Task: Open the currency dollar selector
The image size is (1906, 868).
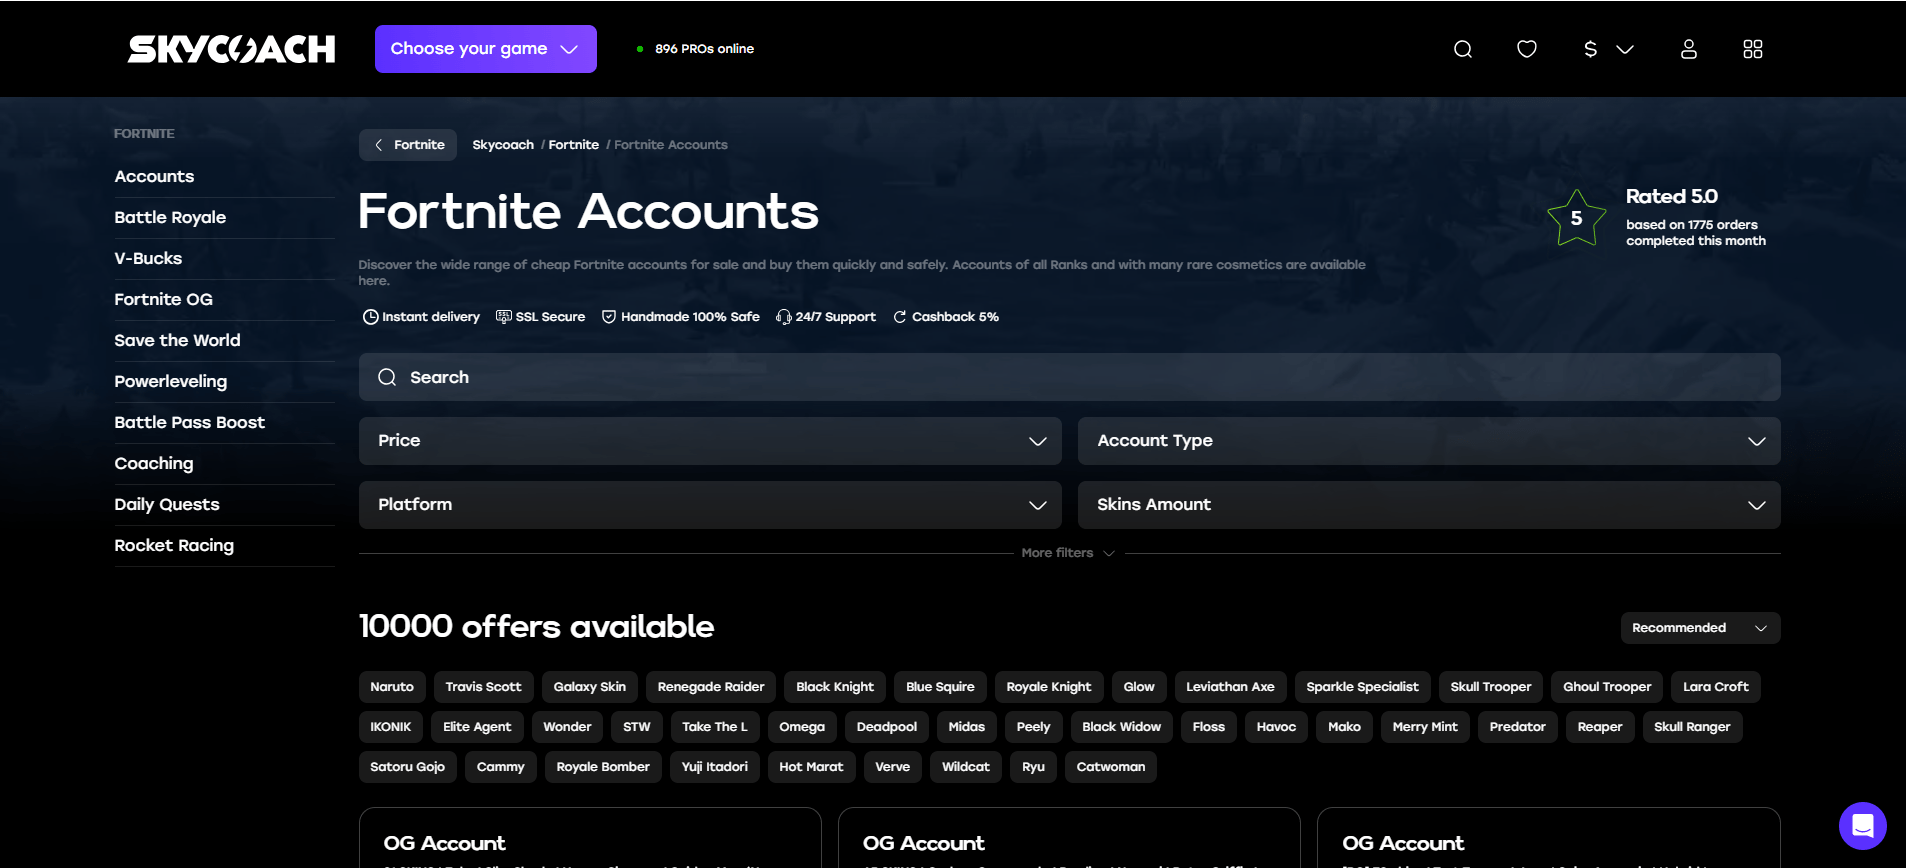Action: pos(1607,49)
